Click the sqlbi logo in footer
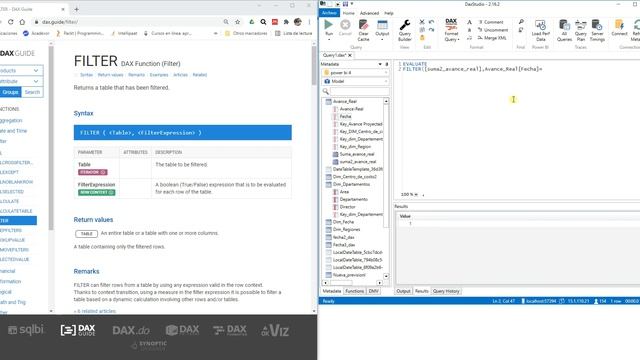Viewport: 640px width, 360px height. (26, 329)
